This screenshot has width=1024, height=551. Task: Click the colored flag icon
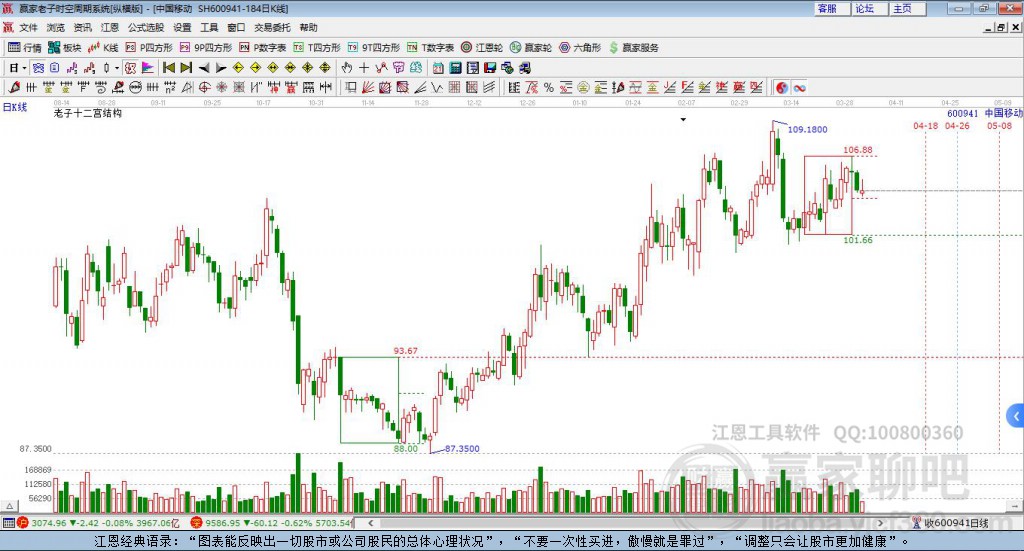pyautogui.click(x=148, y=68)
